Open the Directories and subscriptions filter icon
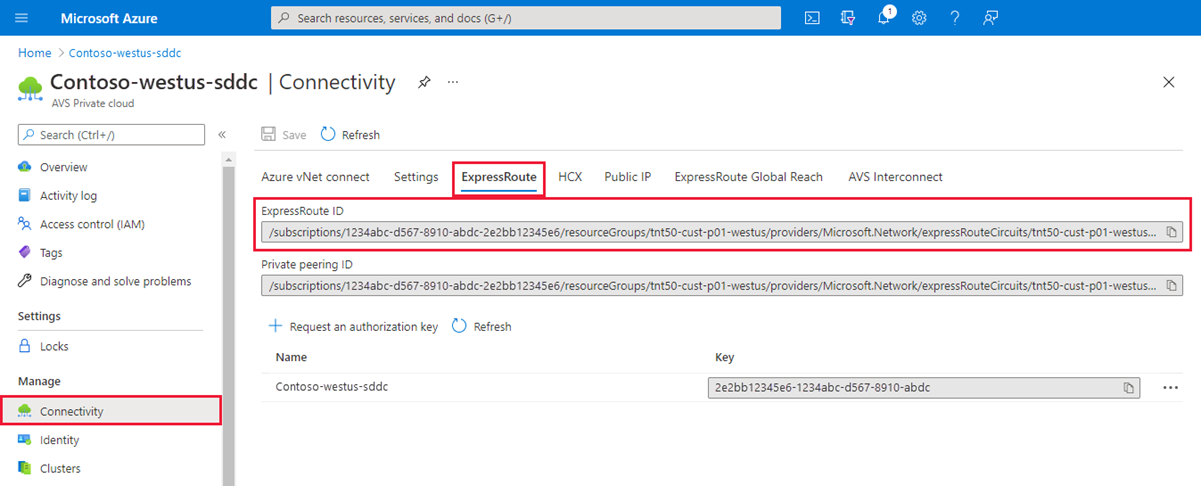 point(849,18)
